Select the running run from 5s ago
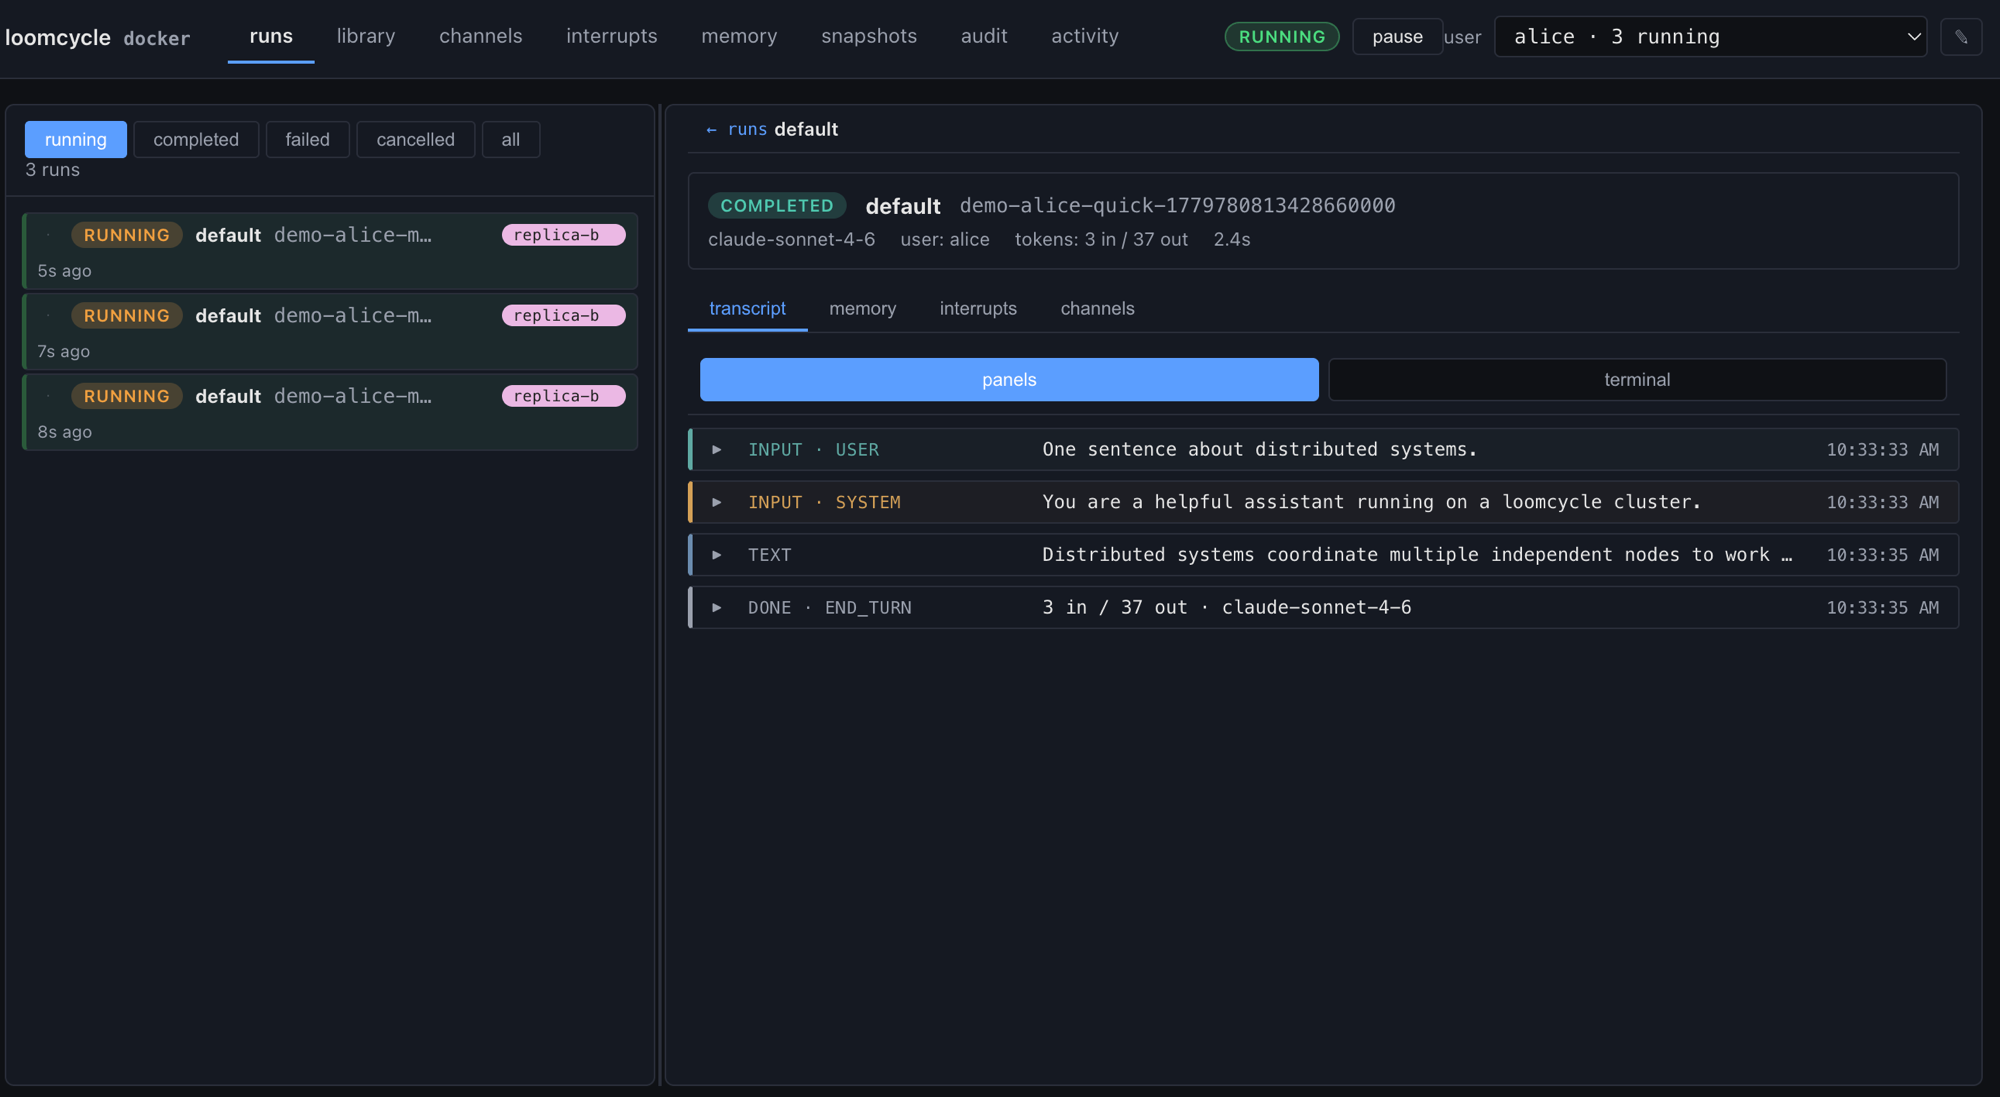The image size is (2000, 1097). (330, 251)
